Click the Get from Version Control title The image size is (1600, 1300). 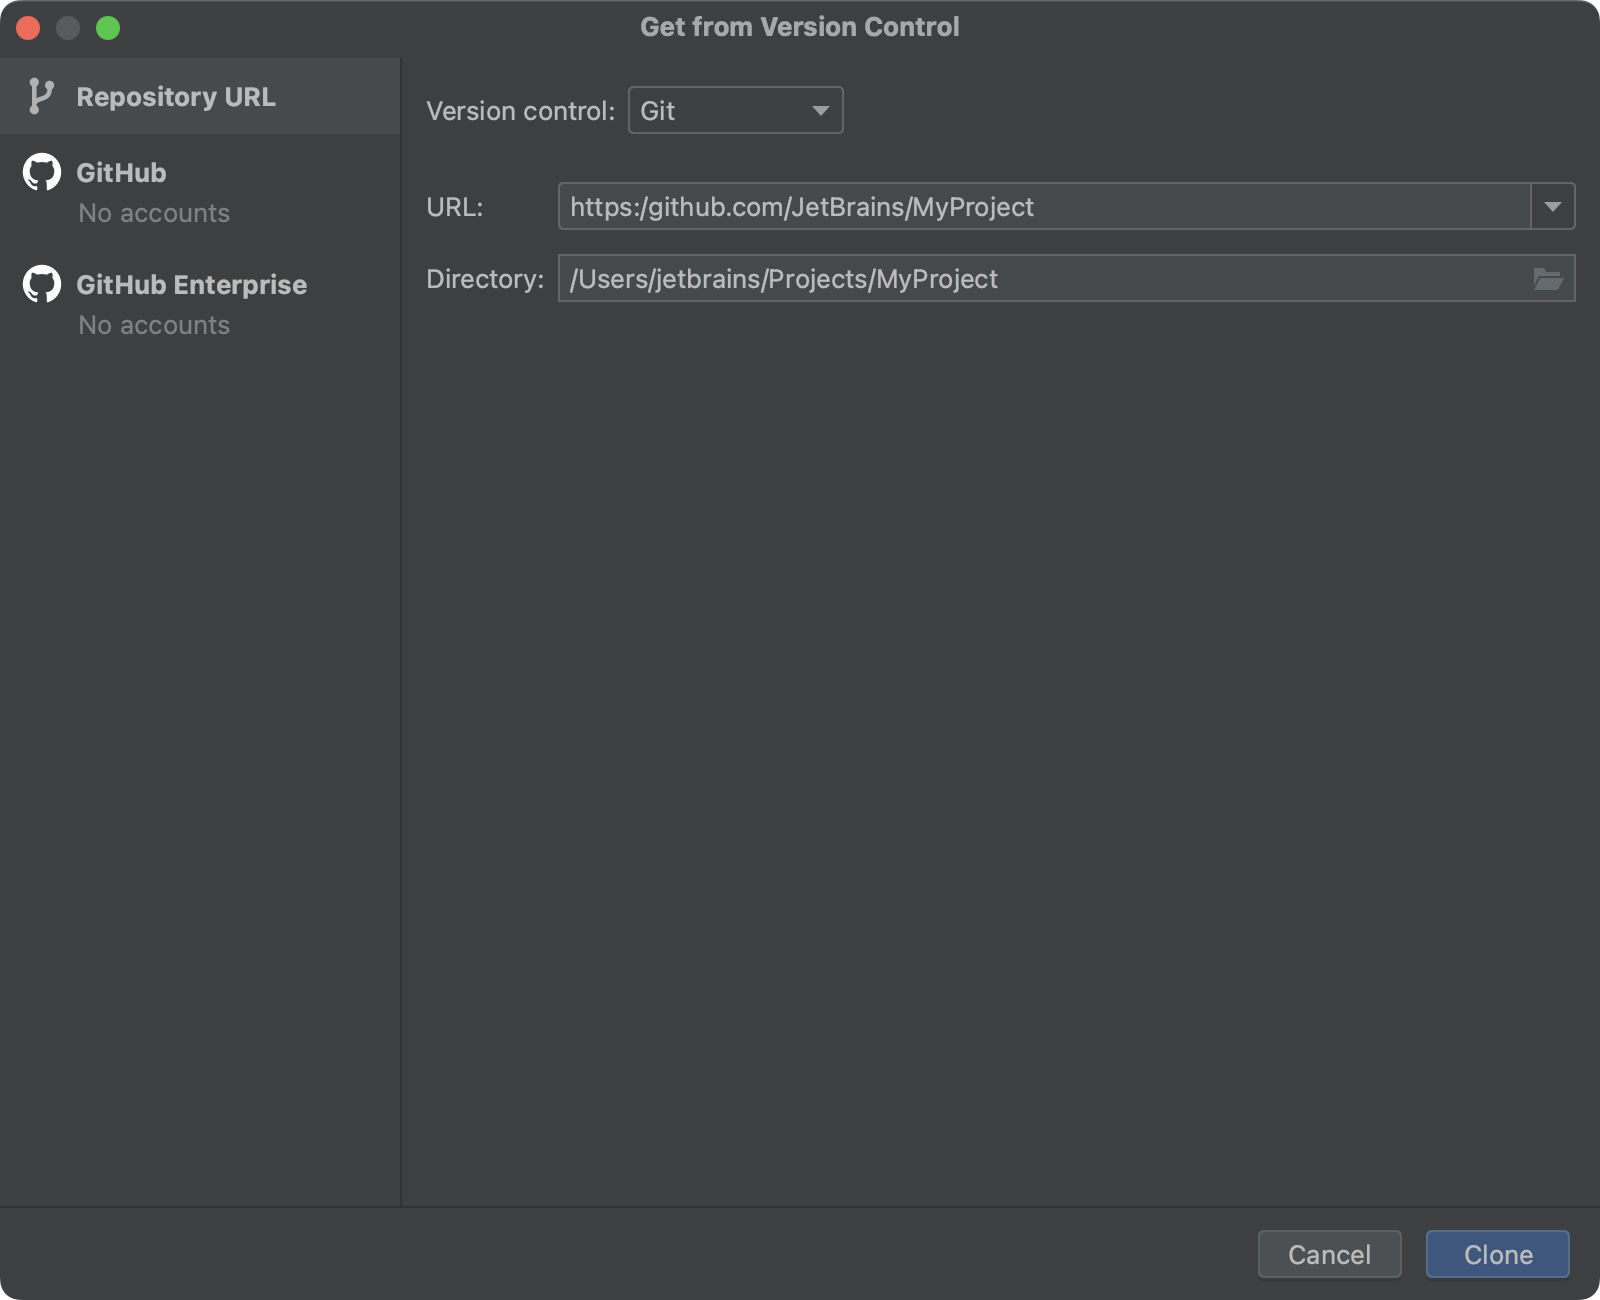(x=799, y=27)
